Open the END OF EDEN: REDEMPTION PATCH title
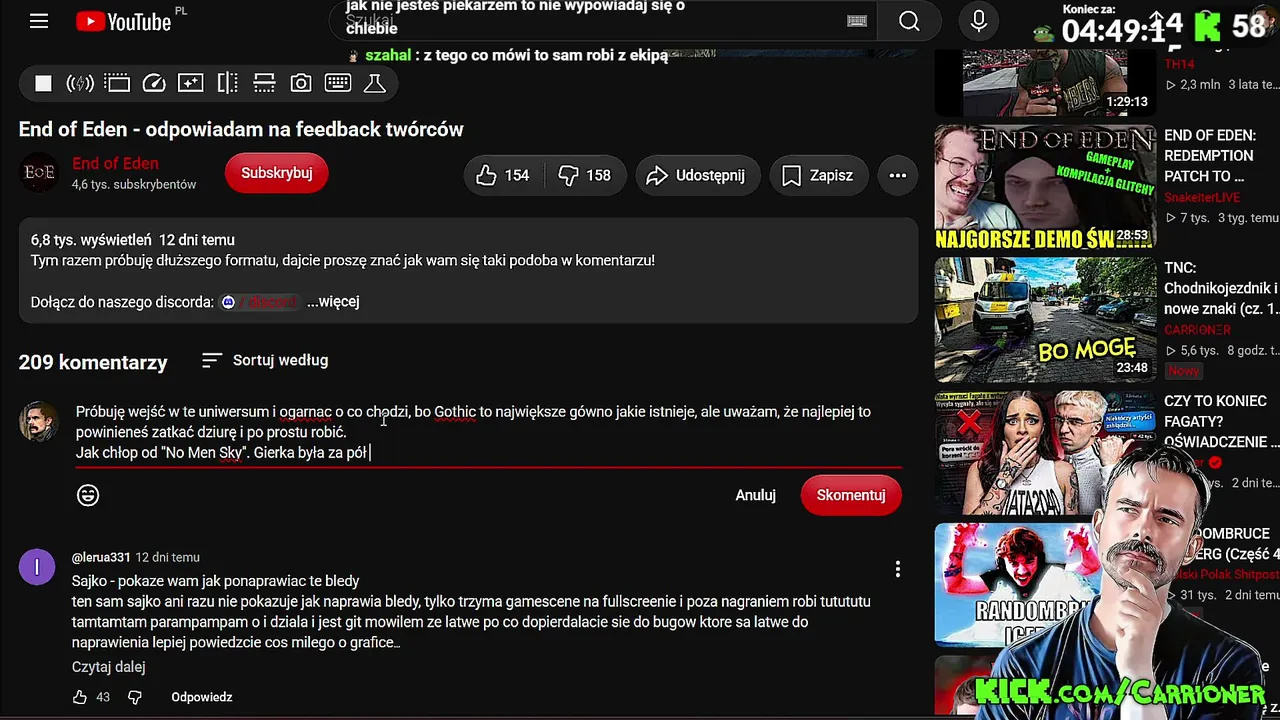 (x=1209, y=156)
